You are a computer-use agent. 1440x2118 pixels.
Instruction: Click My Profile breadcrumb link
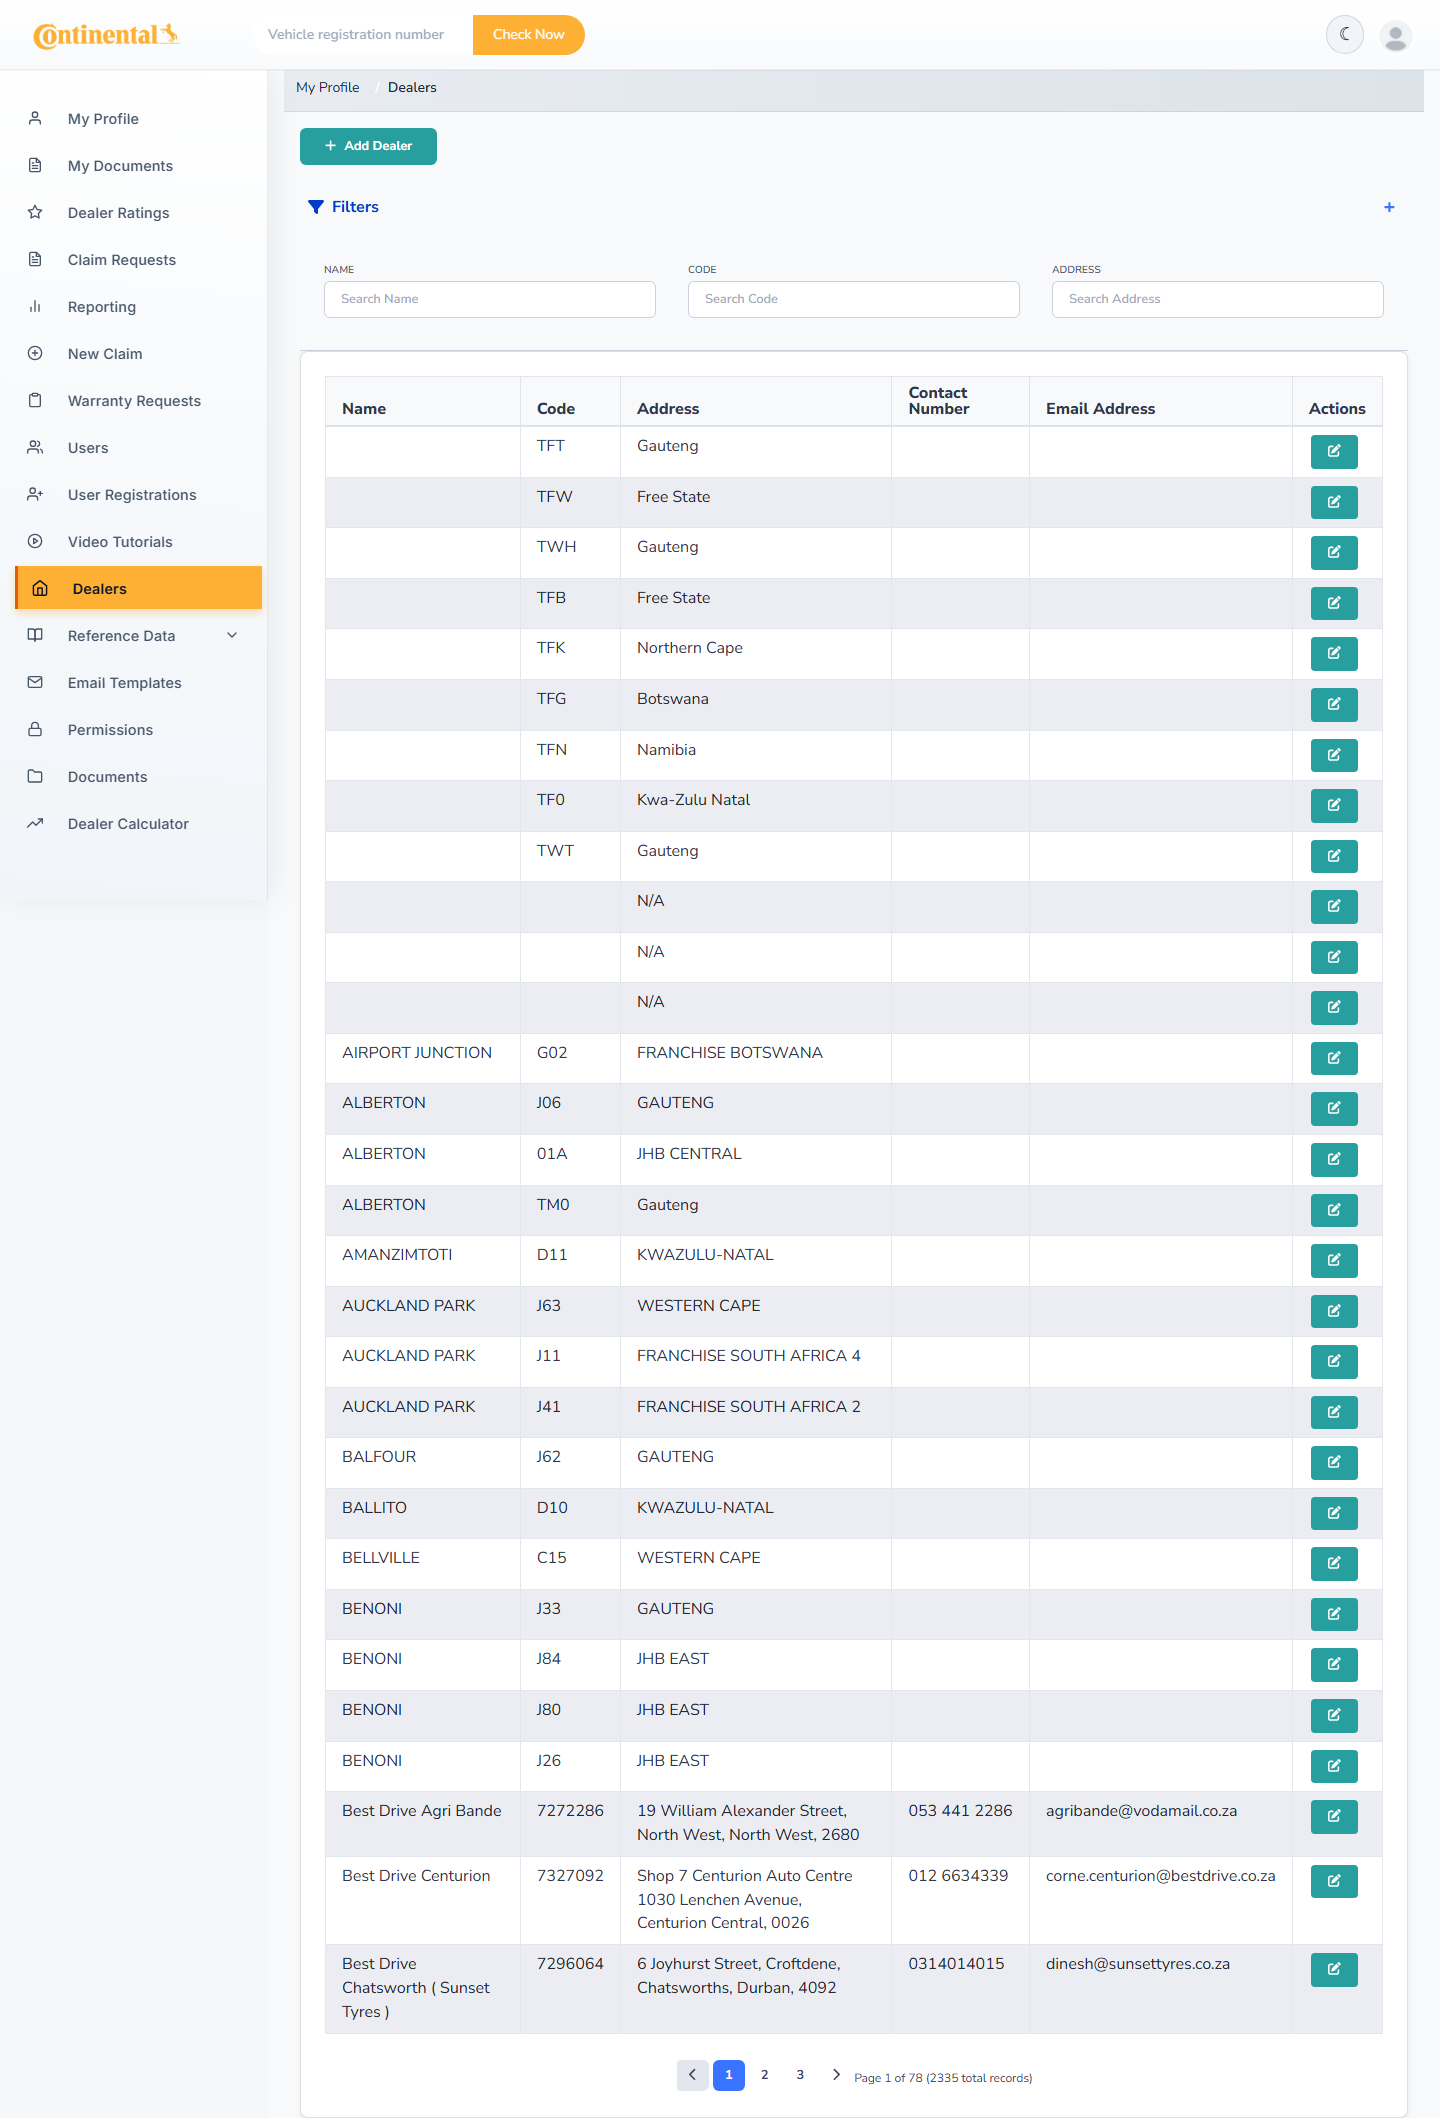[x=328, y=88]
